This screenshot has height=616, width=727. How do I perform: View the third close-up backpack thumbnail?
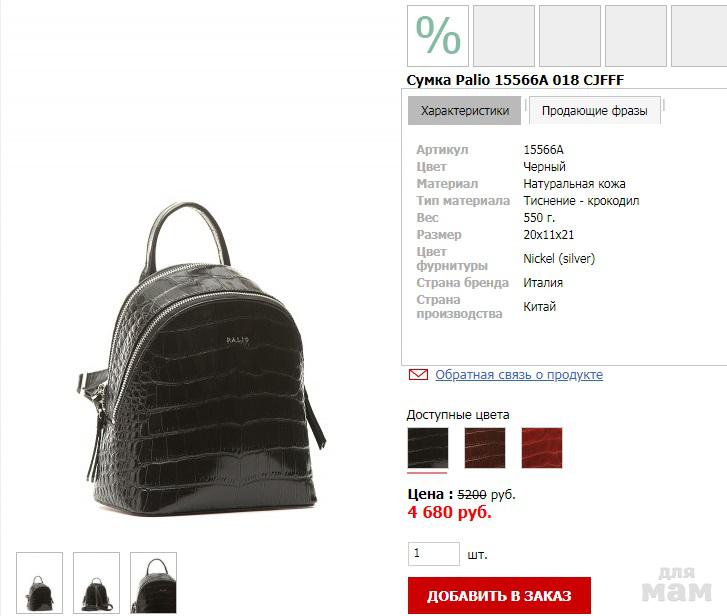[x=153, y=583]
